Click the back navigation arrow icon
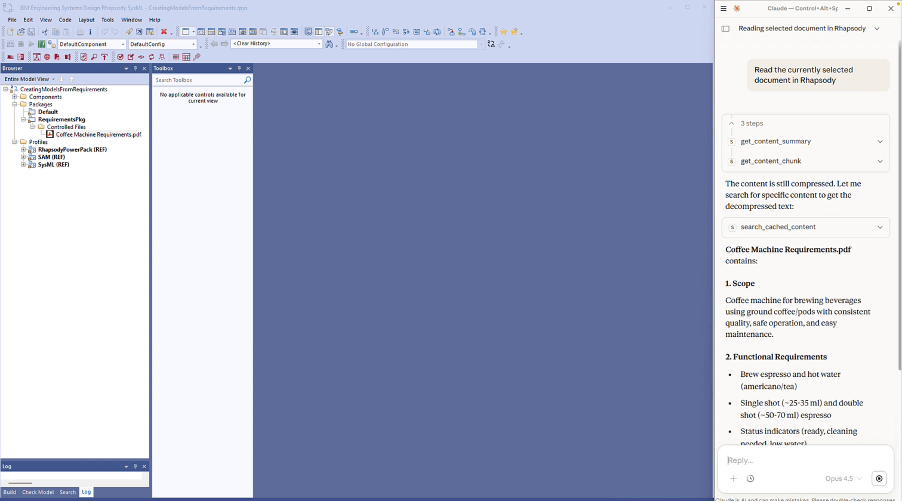902x502 pixels. pyautogui.click(x=214, y=44)
